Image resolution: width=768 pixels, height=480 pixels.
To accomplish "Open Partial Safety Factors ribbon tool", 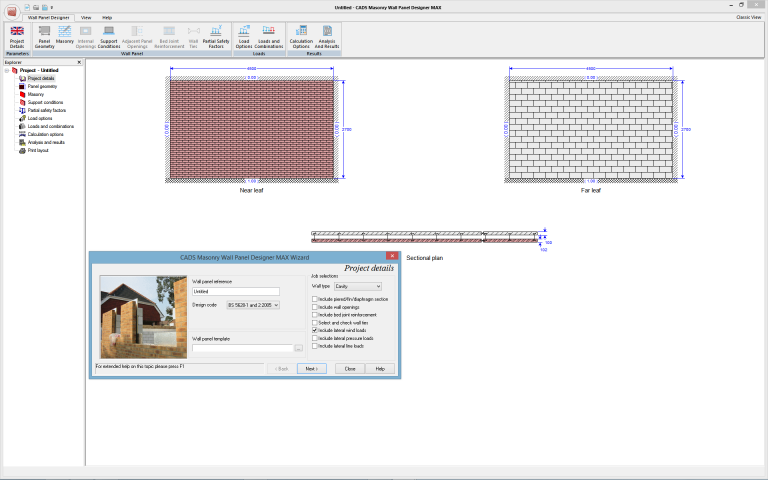I will (x=216, y=37).
